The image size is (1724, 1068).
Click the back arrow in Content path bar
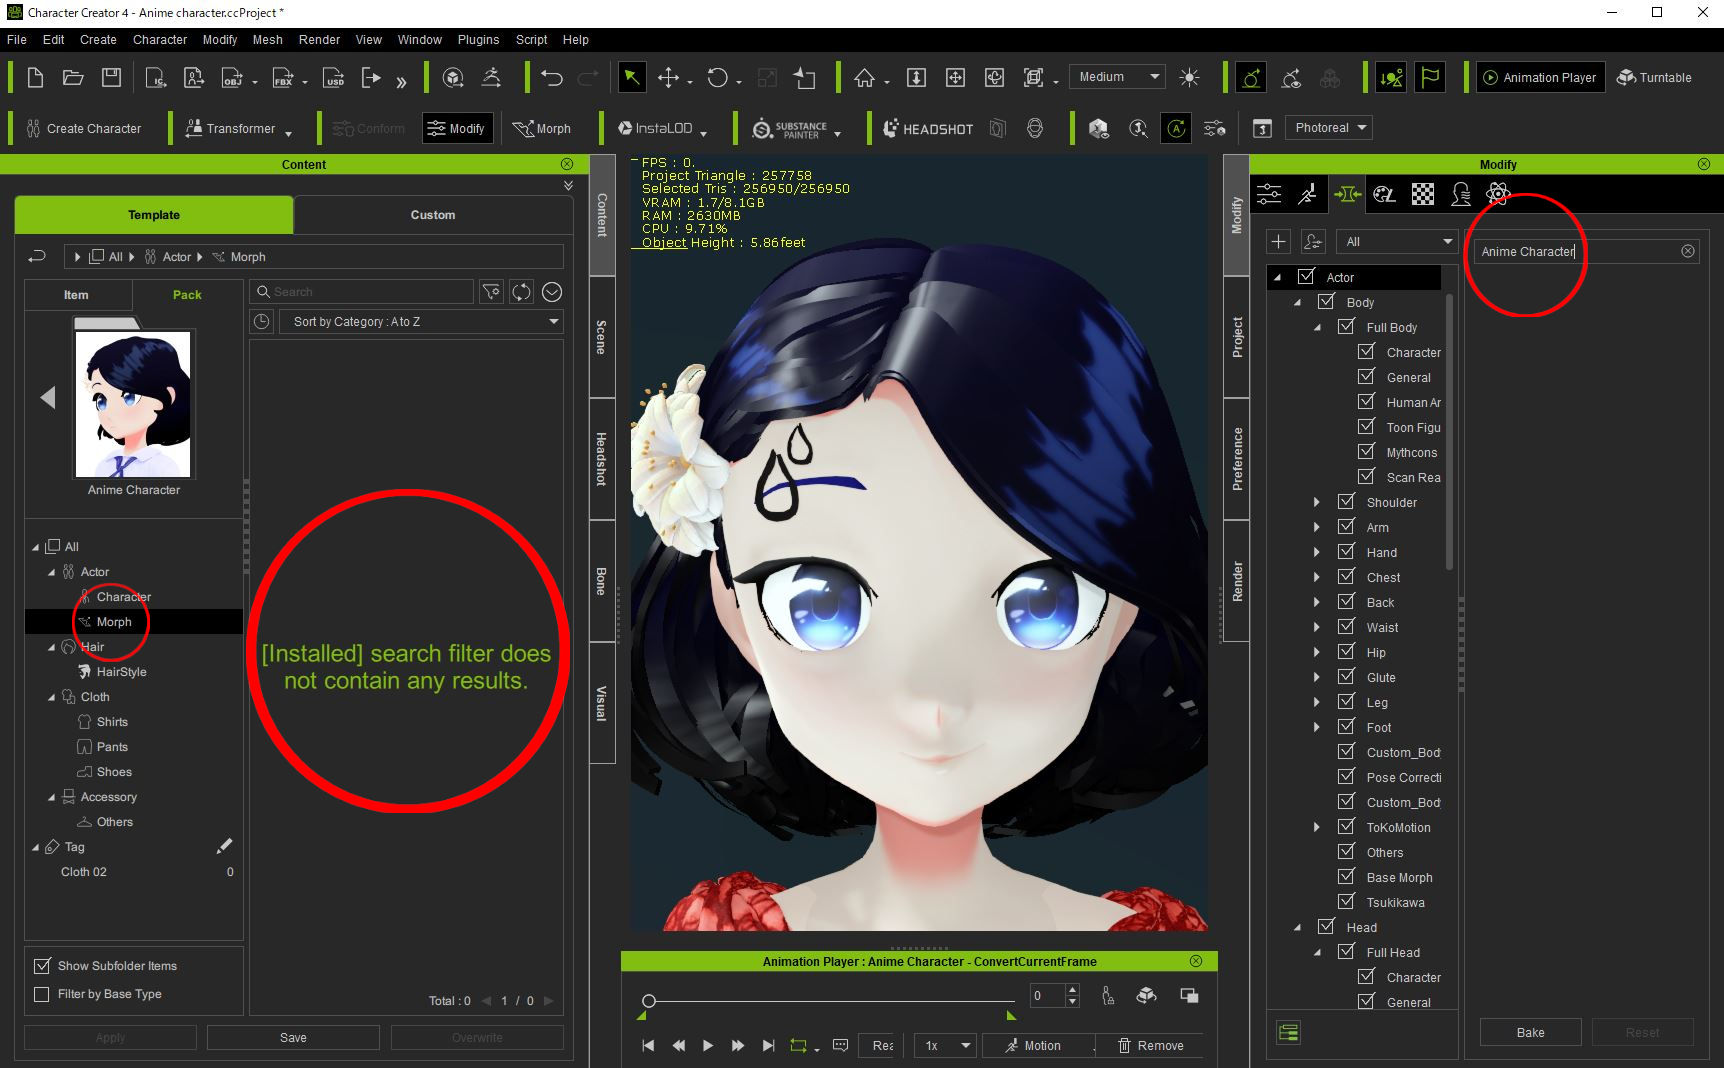click(x=37, y=257)
